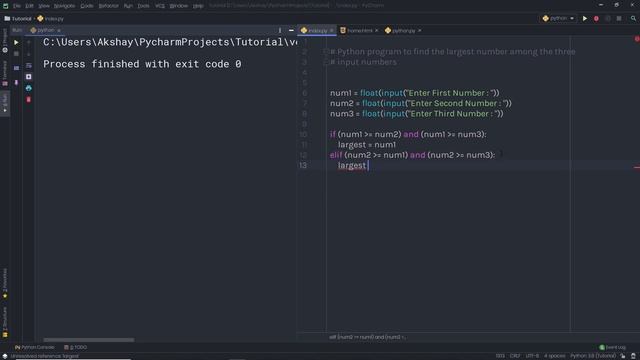This screenshot has width=640, height=360.
Task: Open the TODO tool window
Action: coord(76,347)
